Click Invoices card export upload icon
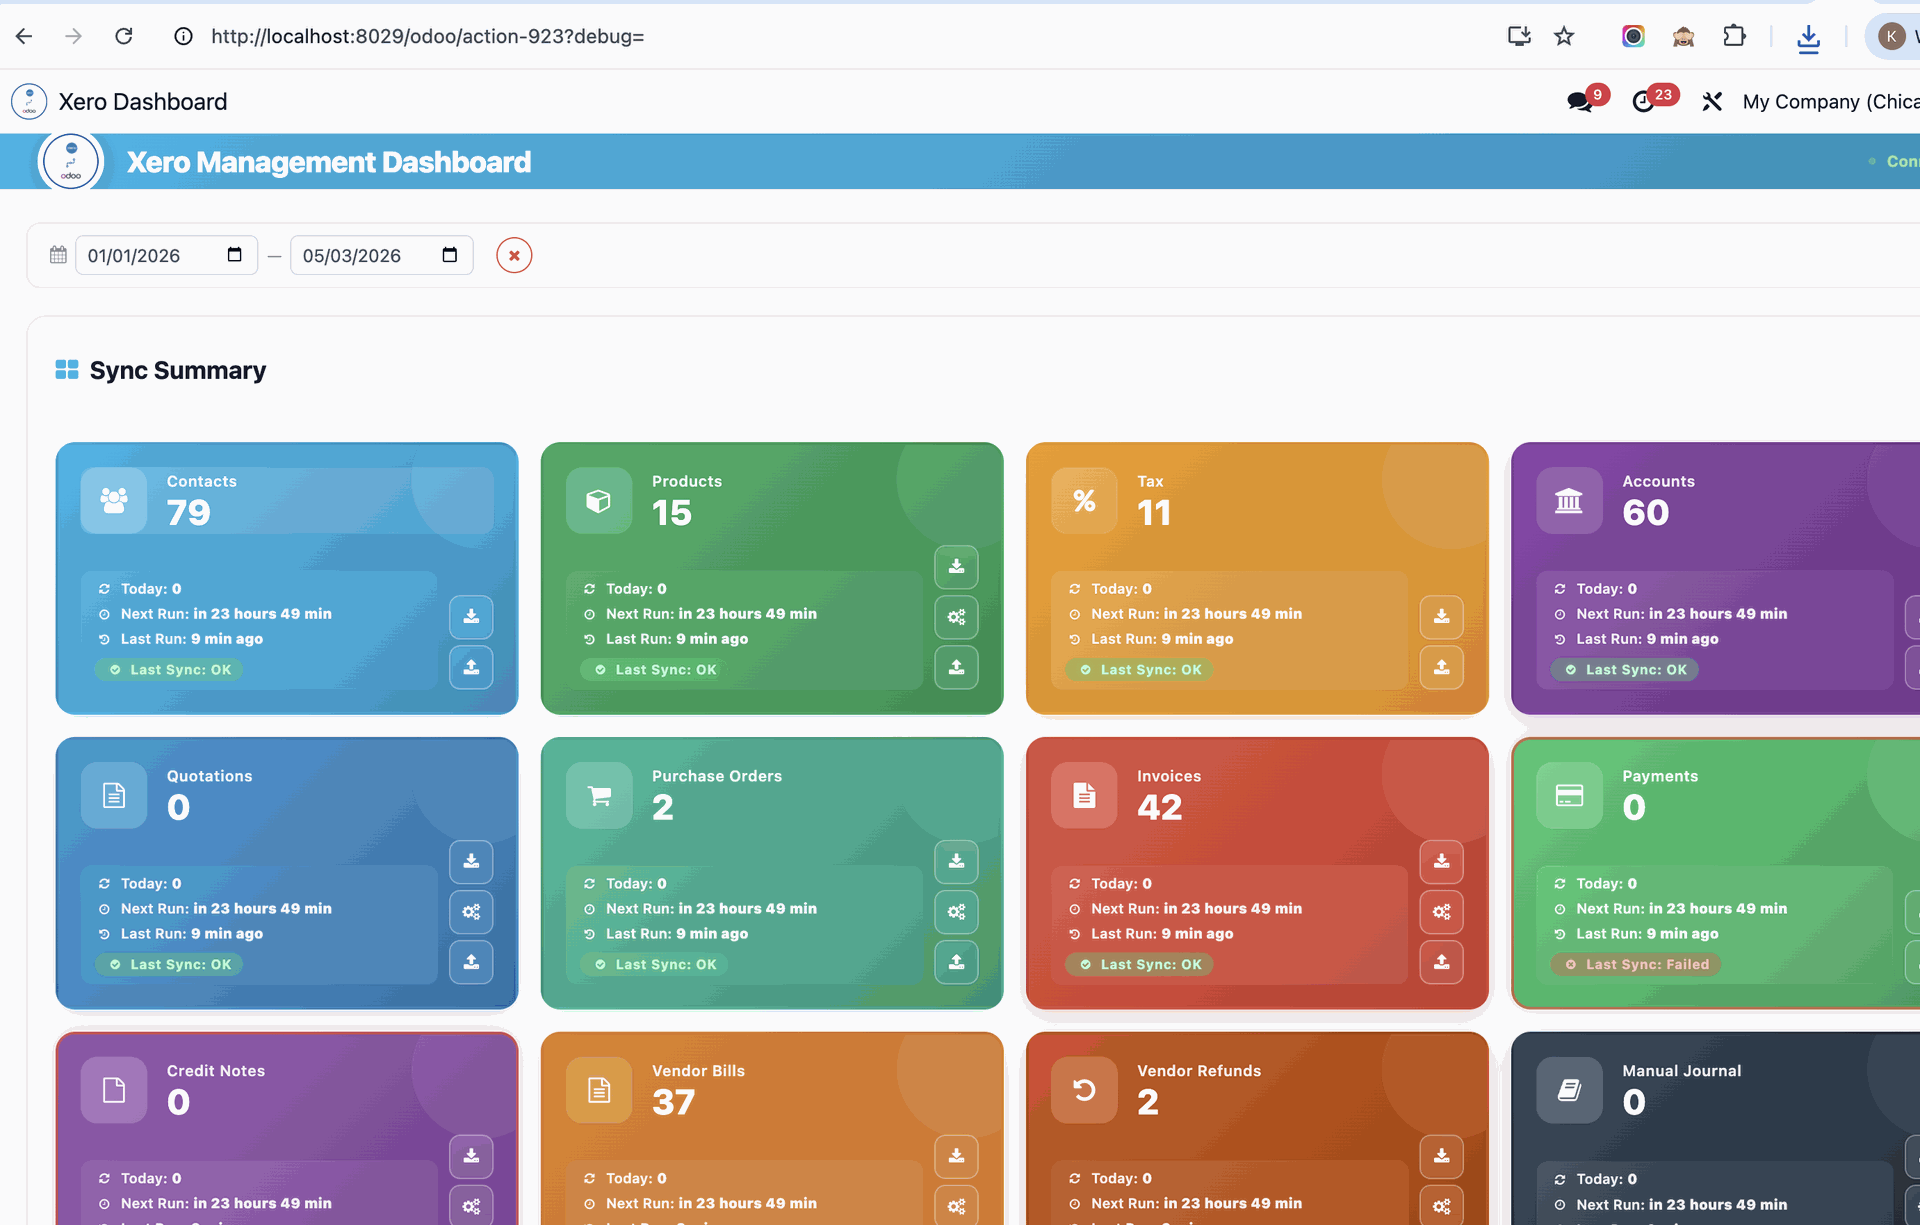1920x1225 pixels. click(1441, 962)
